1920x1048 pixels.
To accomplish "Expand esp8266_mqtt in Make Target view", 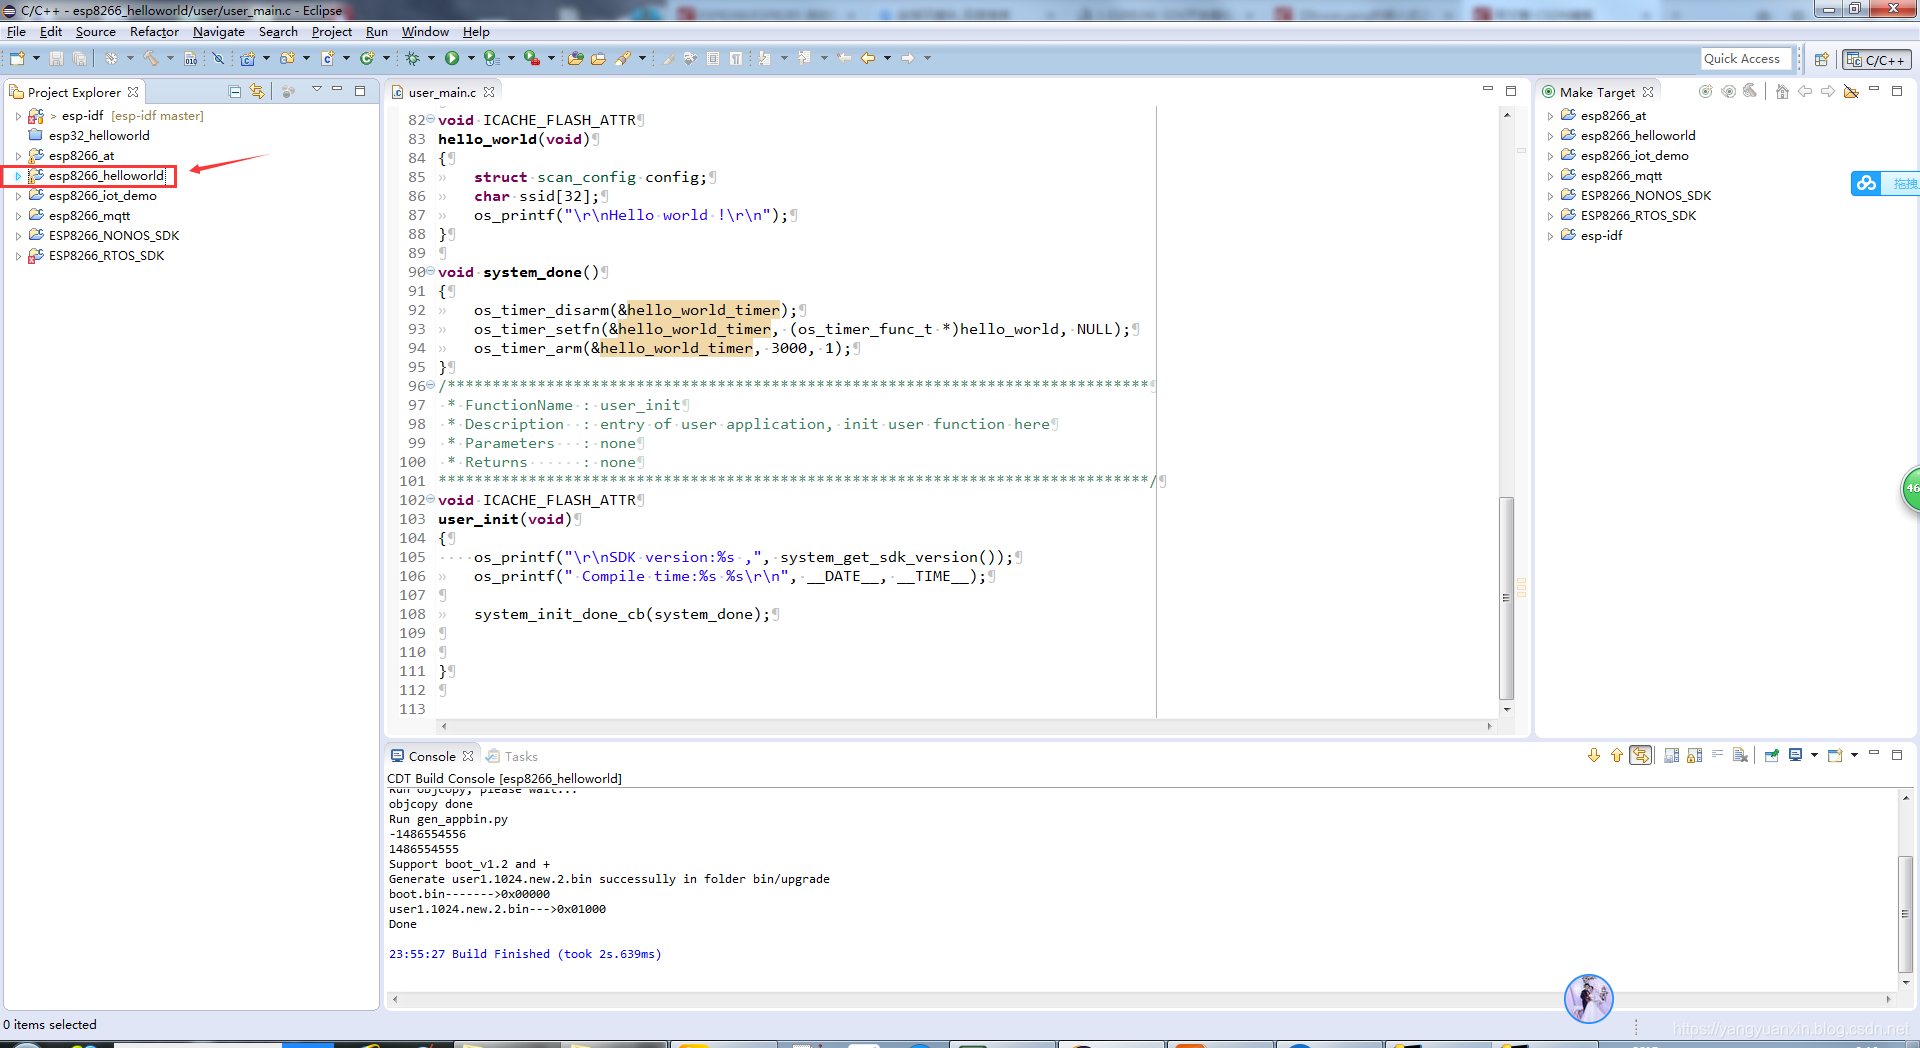I will coord(1550,176).
